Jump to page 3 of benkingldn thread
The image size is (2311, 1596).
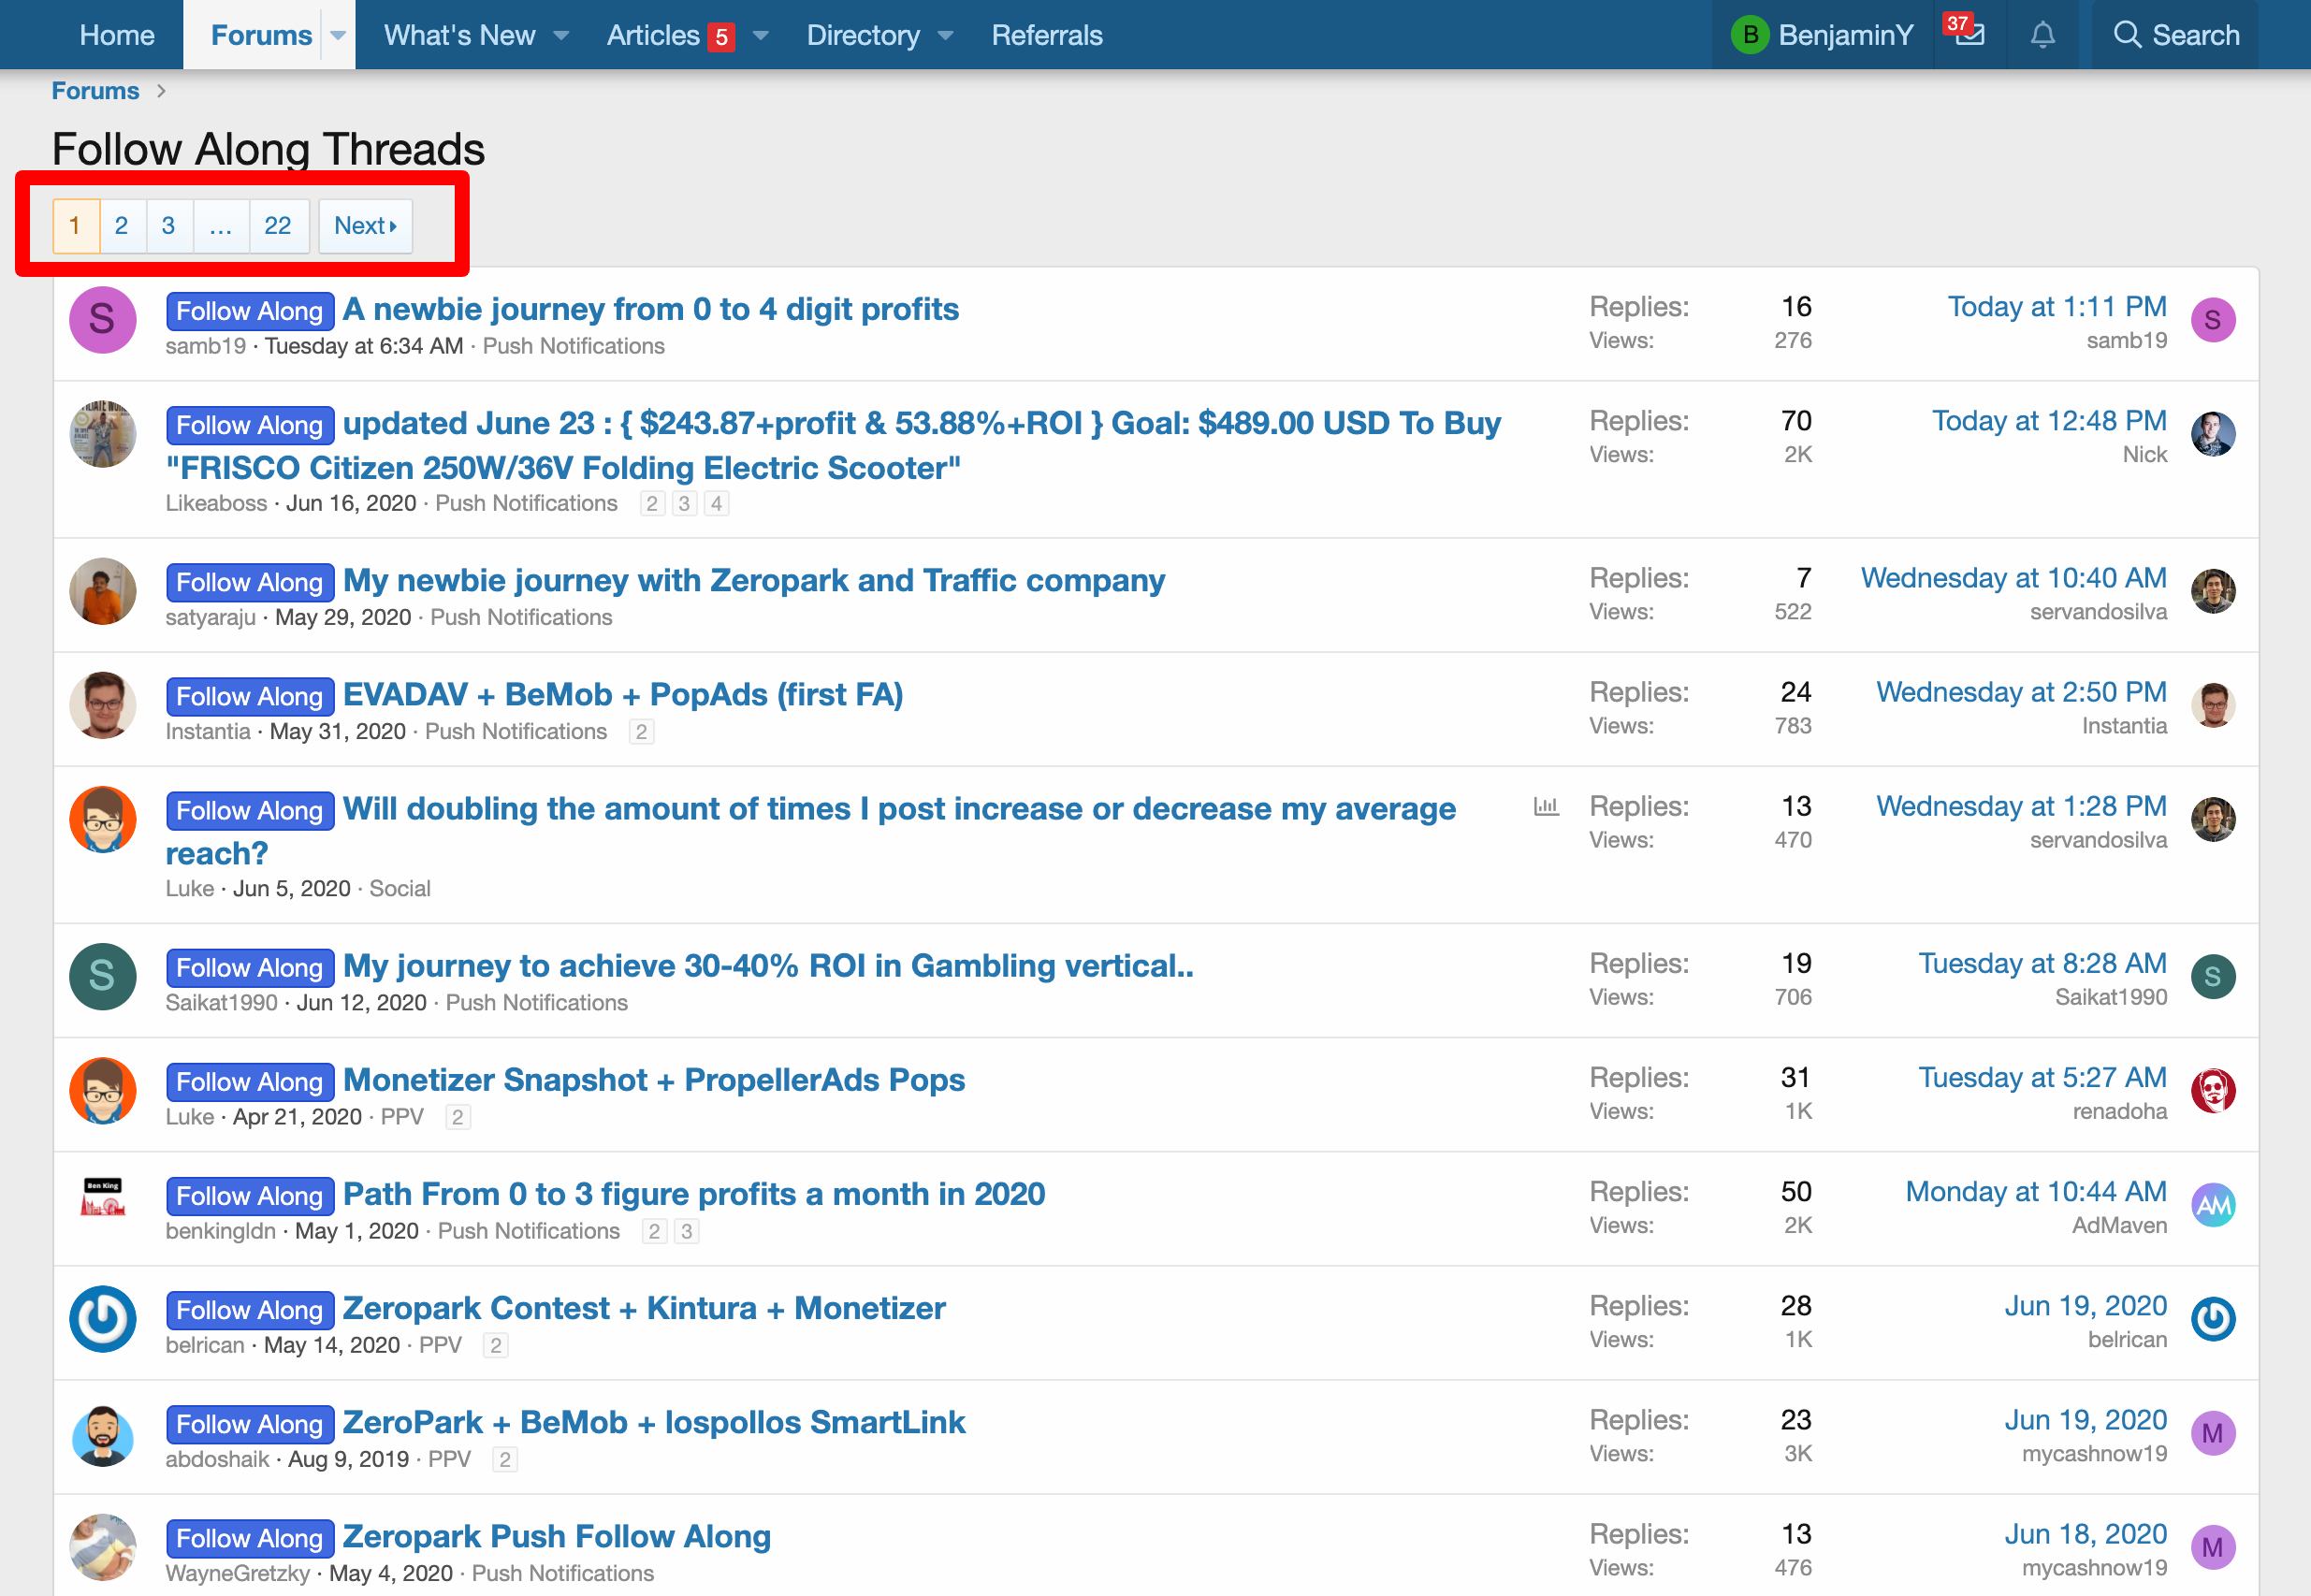coord(686,1231)
